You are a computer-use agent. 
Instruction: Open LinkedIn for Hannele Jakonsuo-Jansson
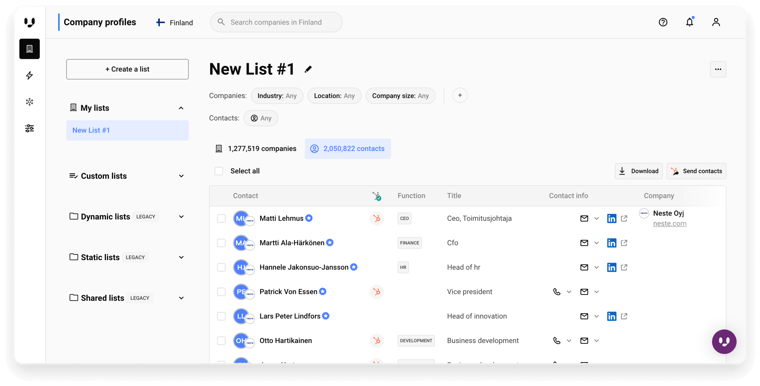click(612, 267)
